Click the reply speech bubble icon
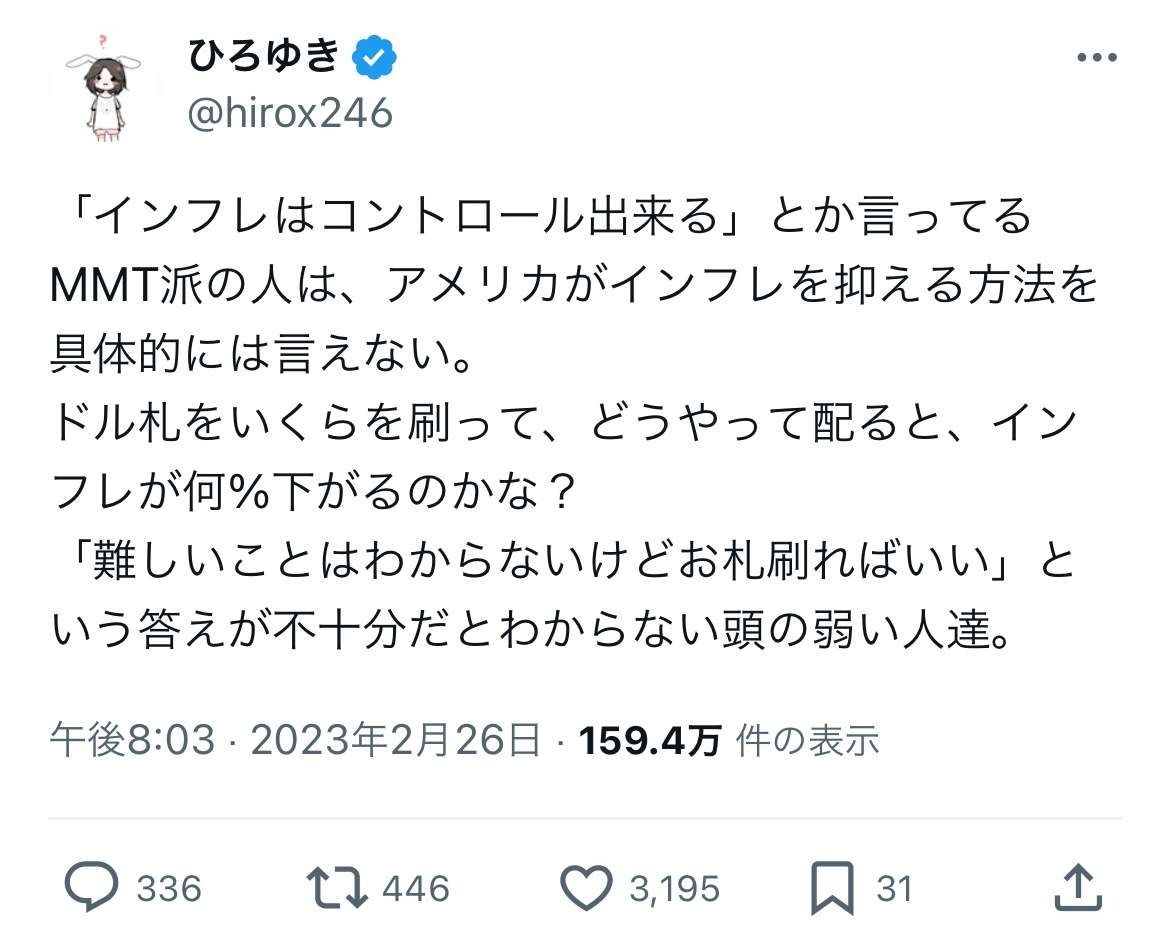 coord(92,887)
